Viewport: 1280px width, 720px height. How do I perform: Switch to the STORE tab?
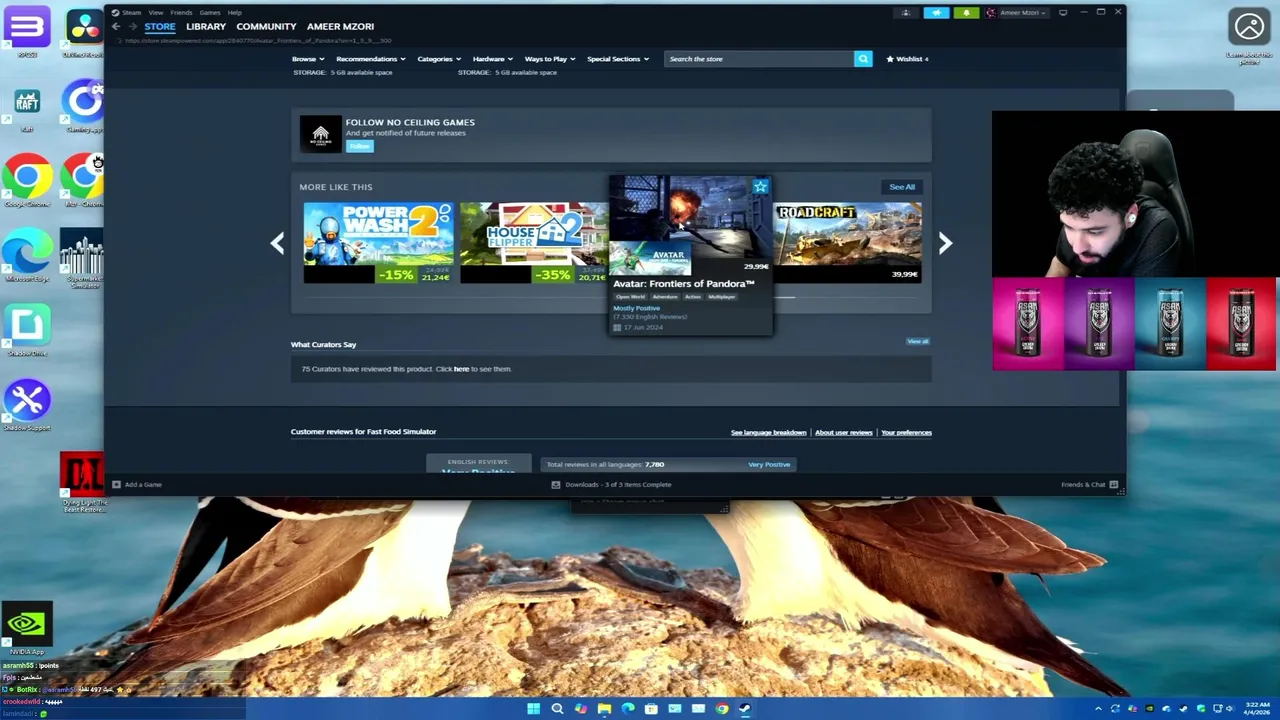(x=160, y=27)
